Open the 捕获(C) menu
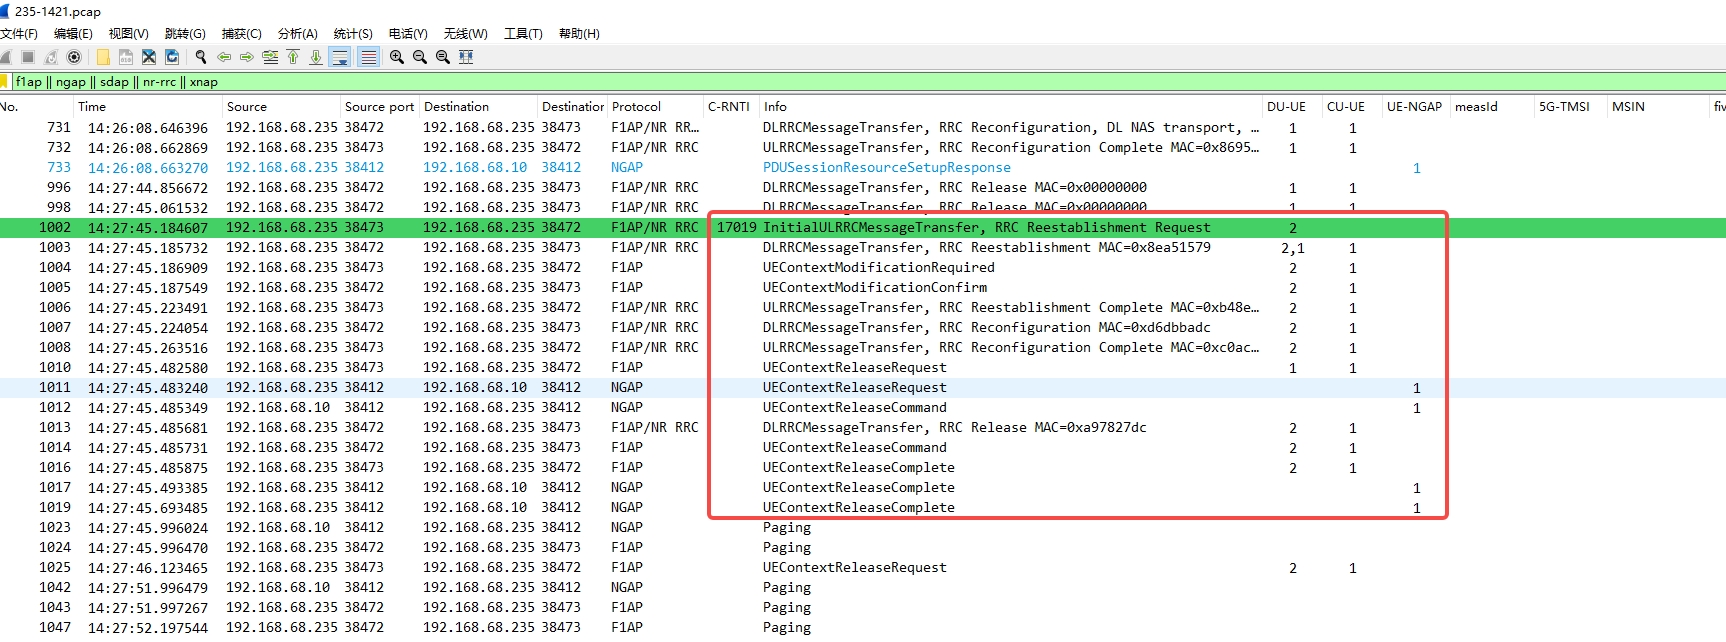The height and width of the screenshot is (642, 1726). (241, 33)
